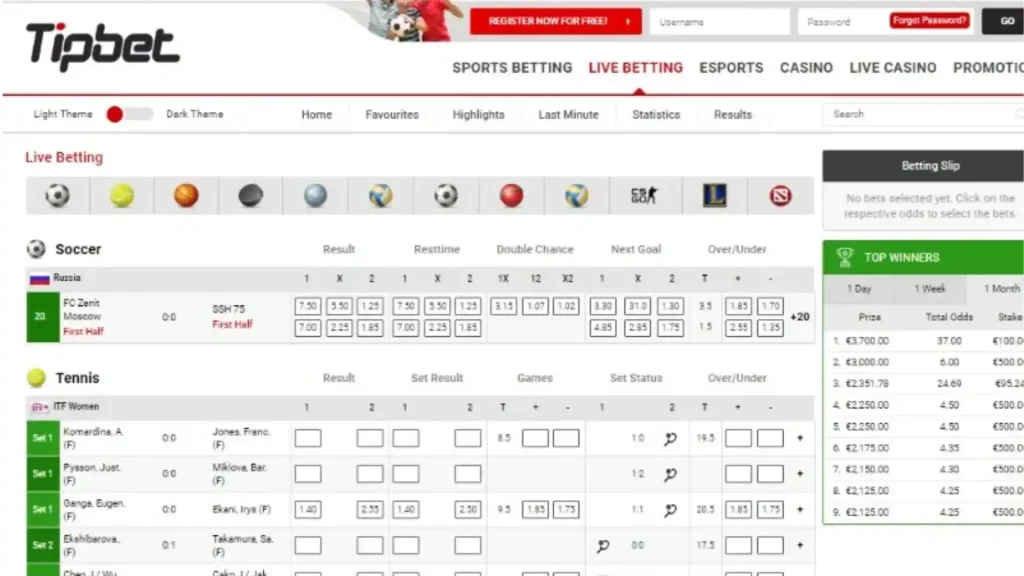
Task: Bet on Ekani set result odds 2.50
Action: tap(468, 509)
